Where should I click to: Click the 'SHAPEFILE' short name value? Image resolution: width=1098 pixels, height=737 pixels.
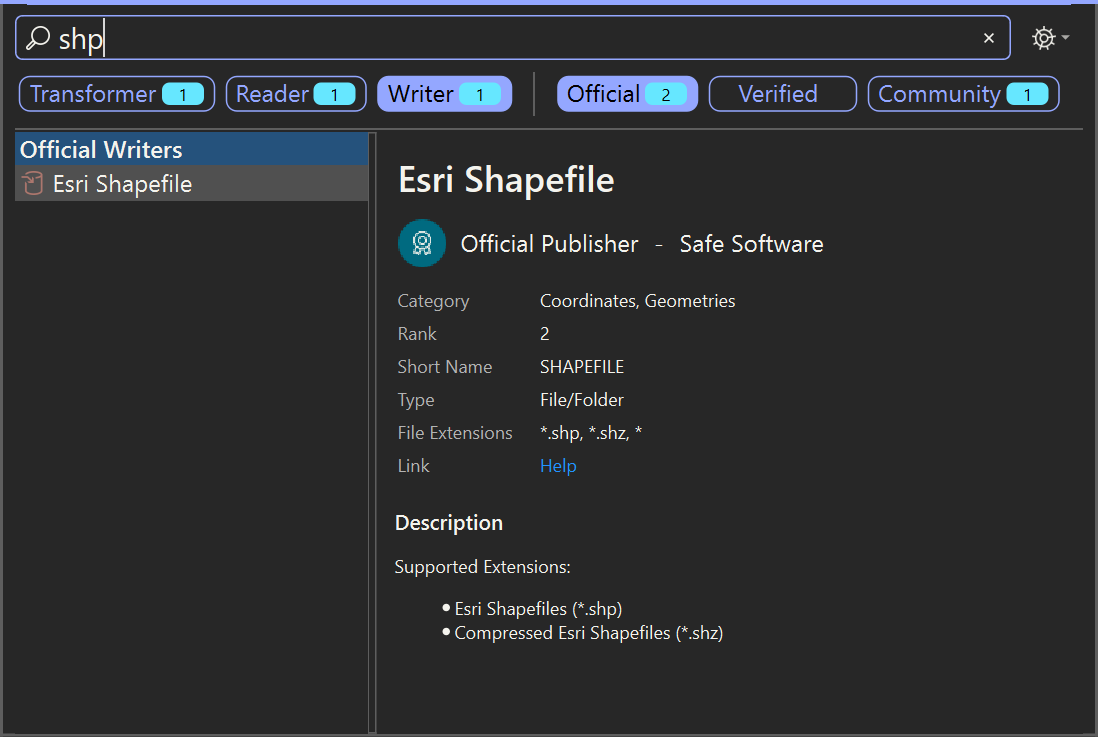(582, 366)
